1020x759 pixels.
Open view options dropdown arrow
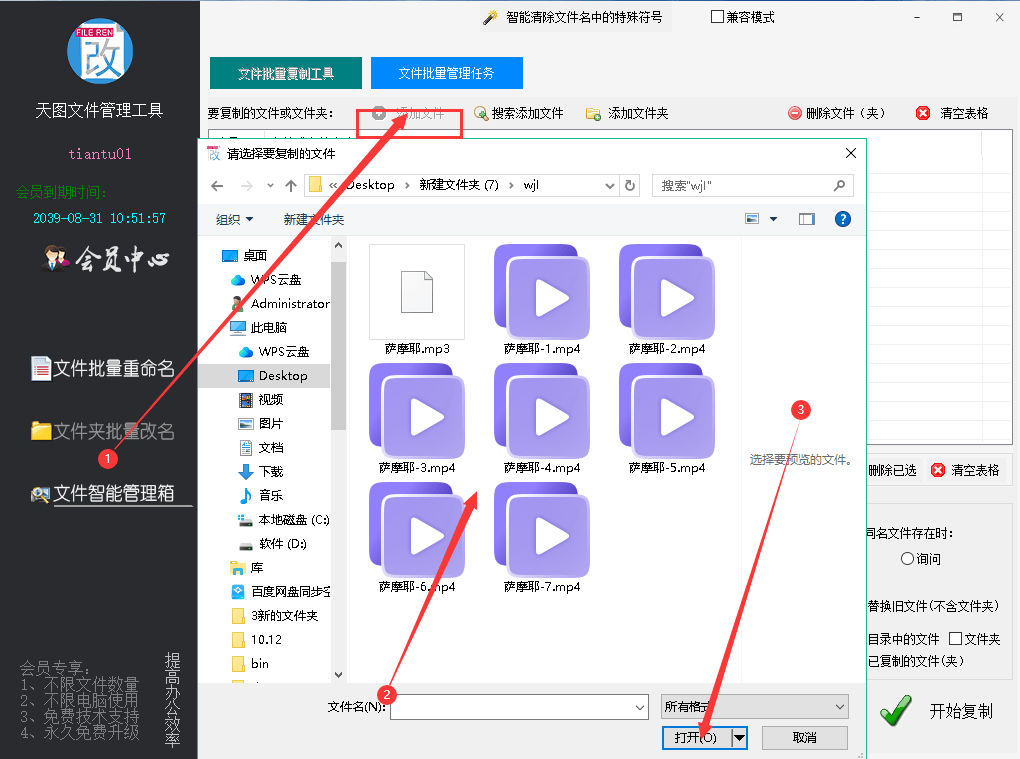click(x=773, y=219)
